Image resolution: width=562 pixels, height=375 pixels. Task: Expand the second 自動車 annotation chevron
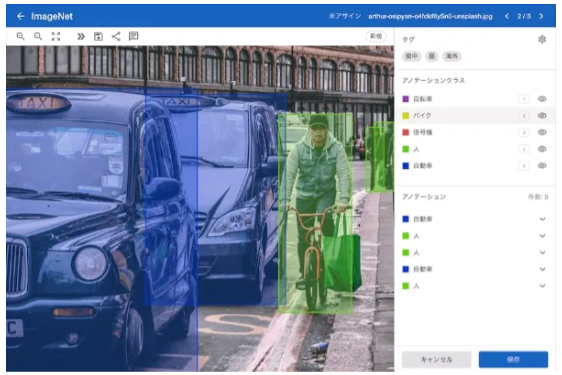(x=542, y=269)
